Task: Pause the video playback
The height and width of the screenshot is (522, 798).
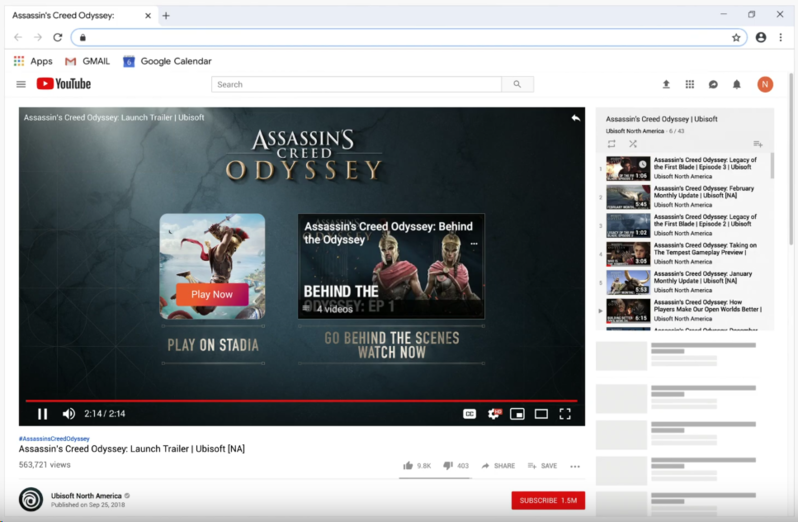Action: [42, 414]
